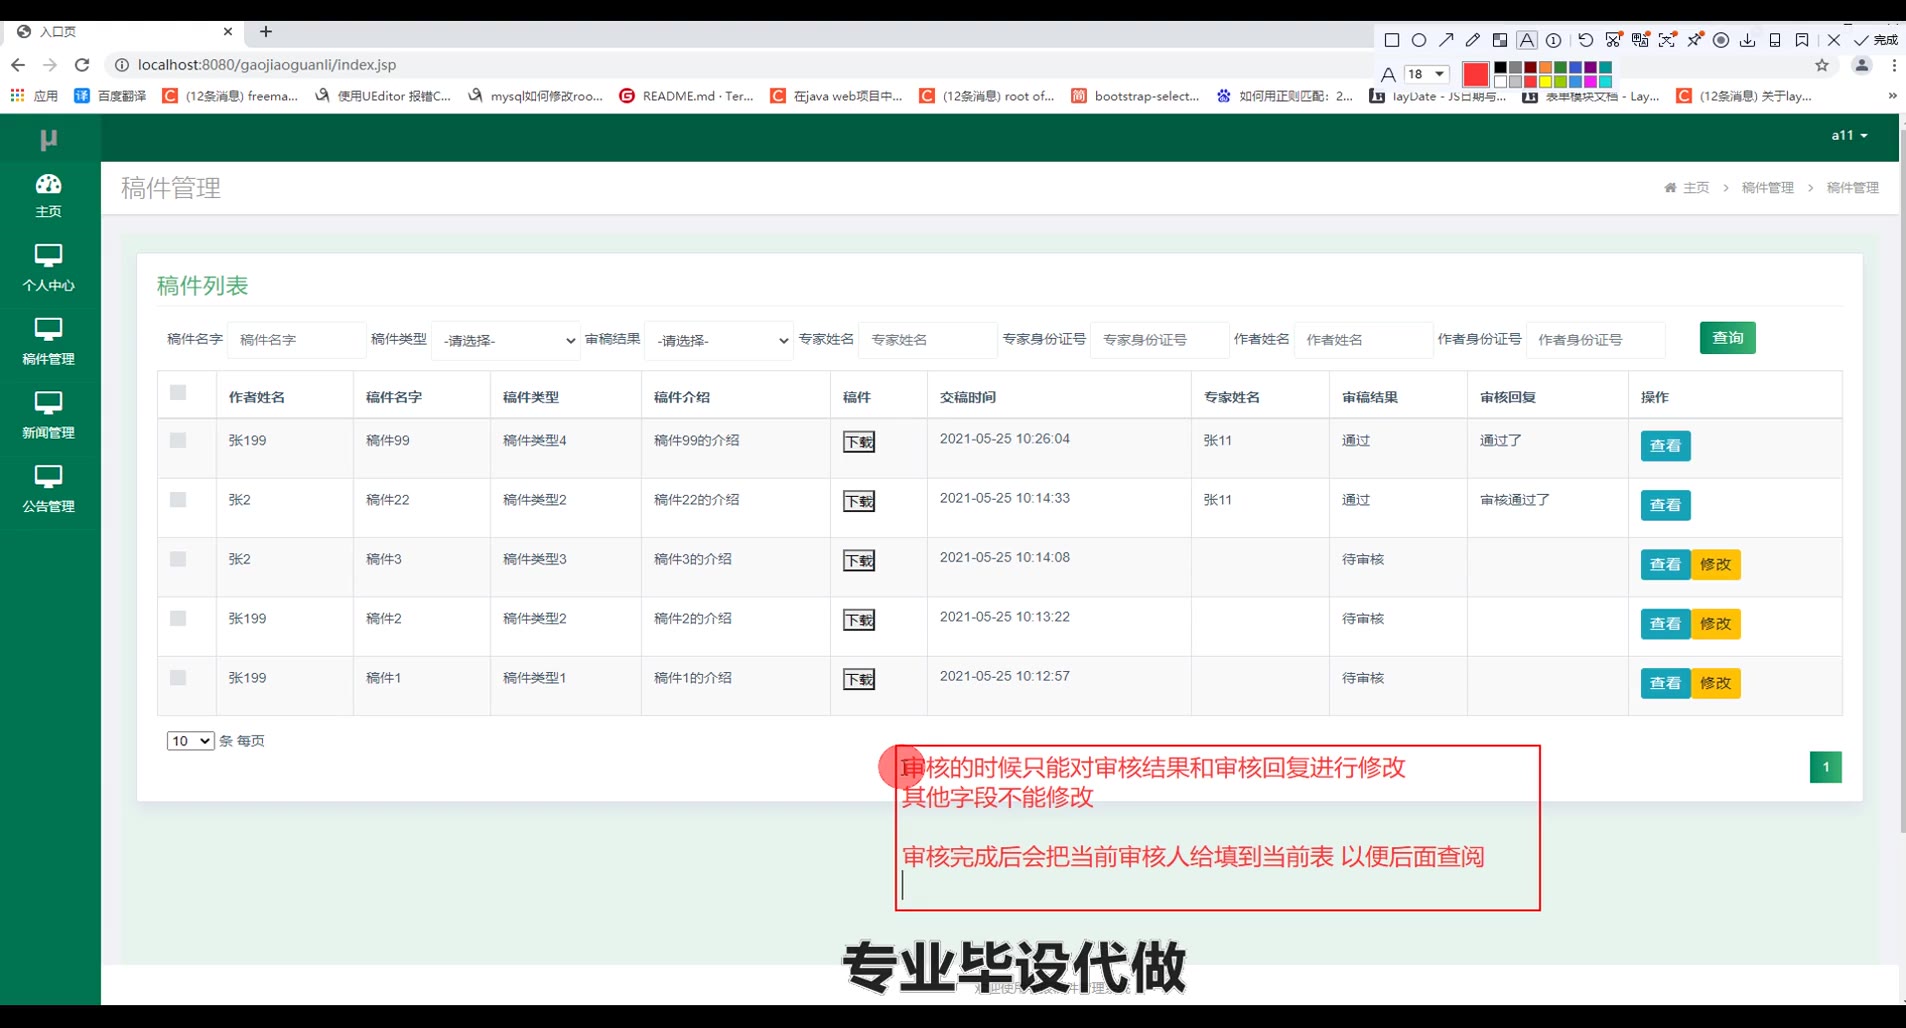Undo the last annotation
The width and height of the screenshot is (1906, 1028).
point(1586,40)
